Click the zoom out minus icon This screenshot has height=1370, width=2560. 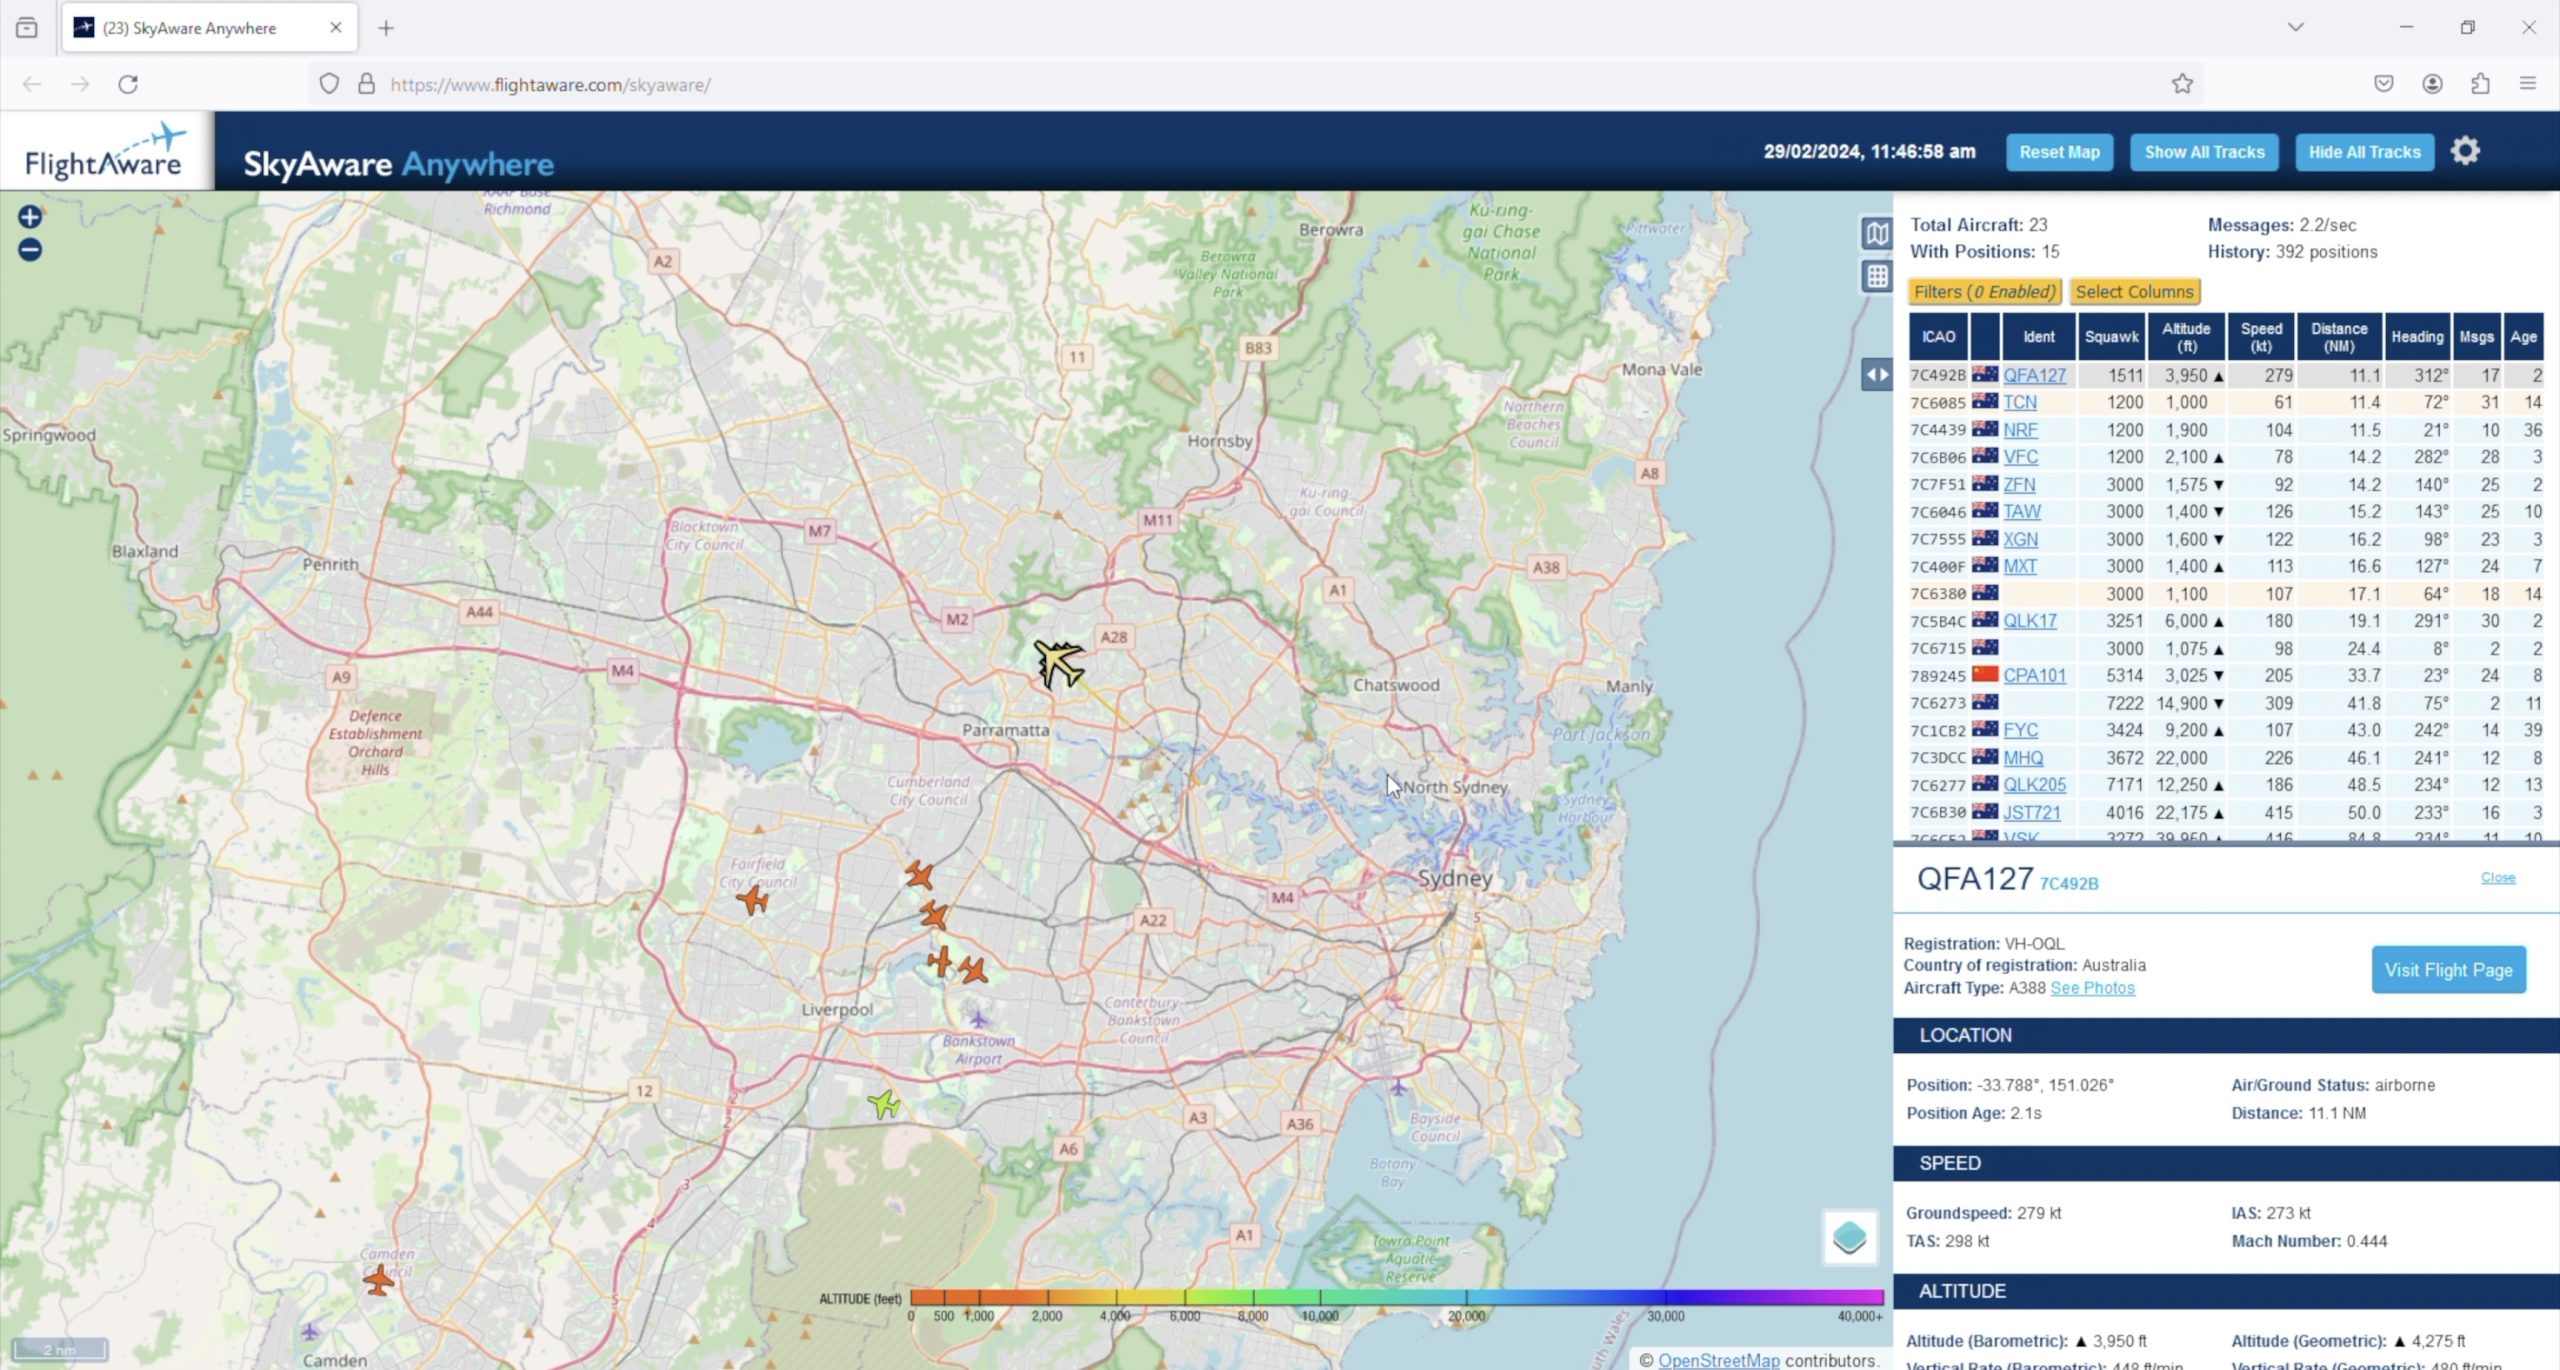tap(28, 249)
